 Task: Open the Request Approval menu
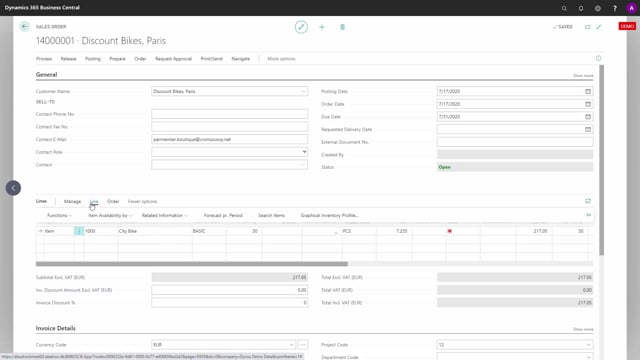(x=173, y=59)
